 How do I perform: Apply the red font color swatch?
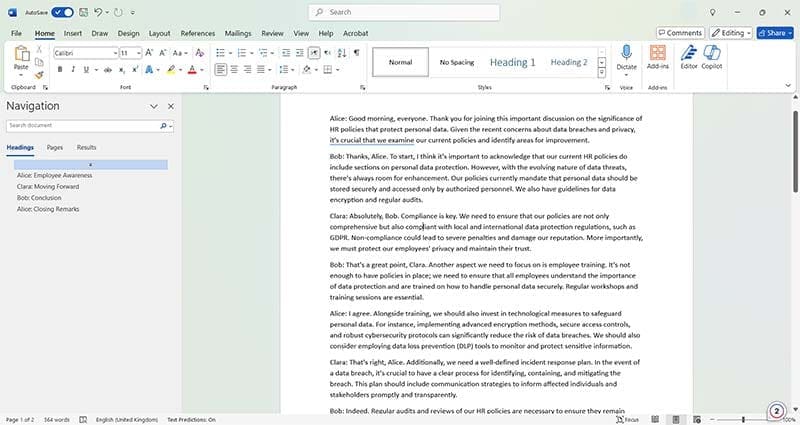coord(192,69)
